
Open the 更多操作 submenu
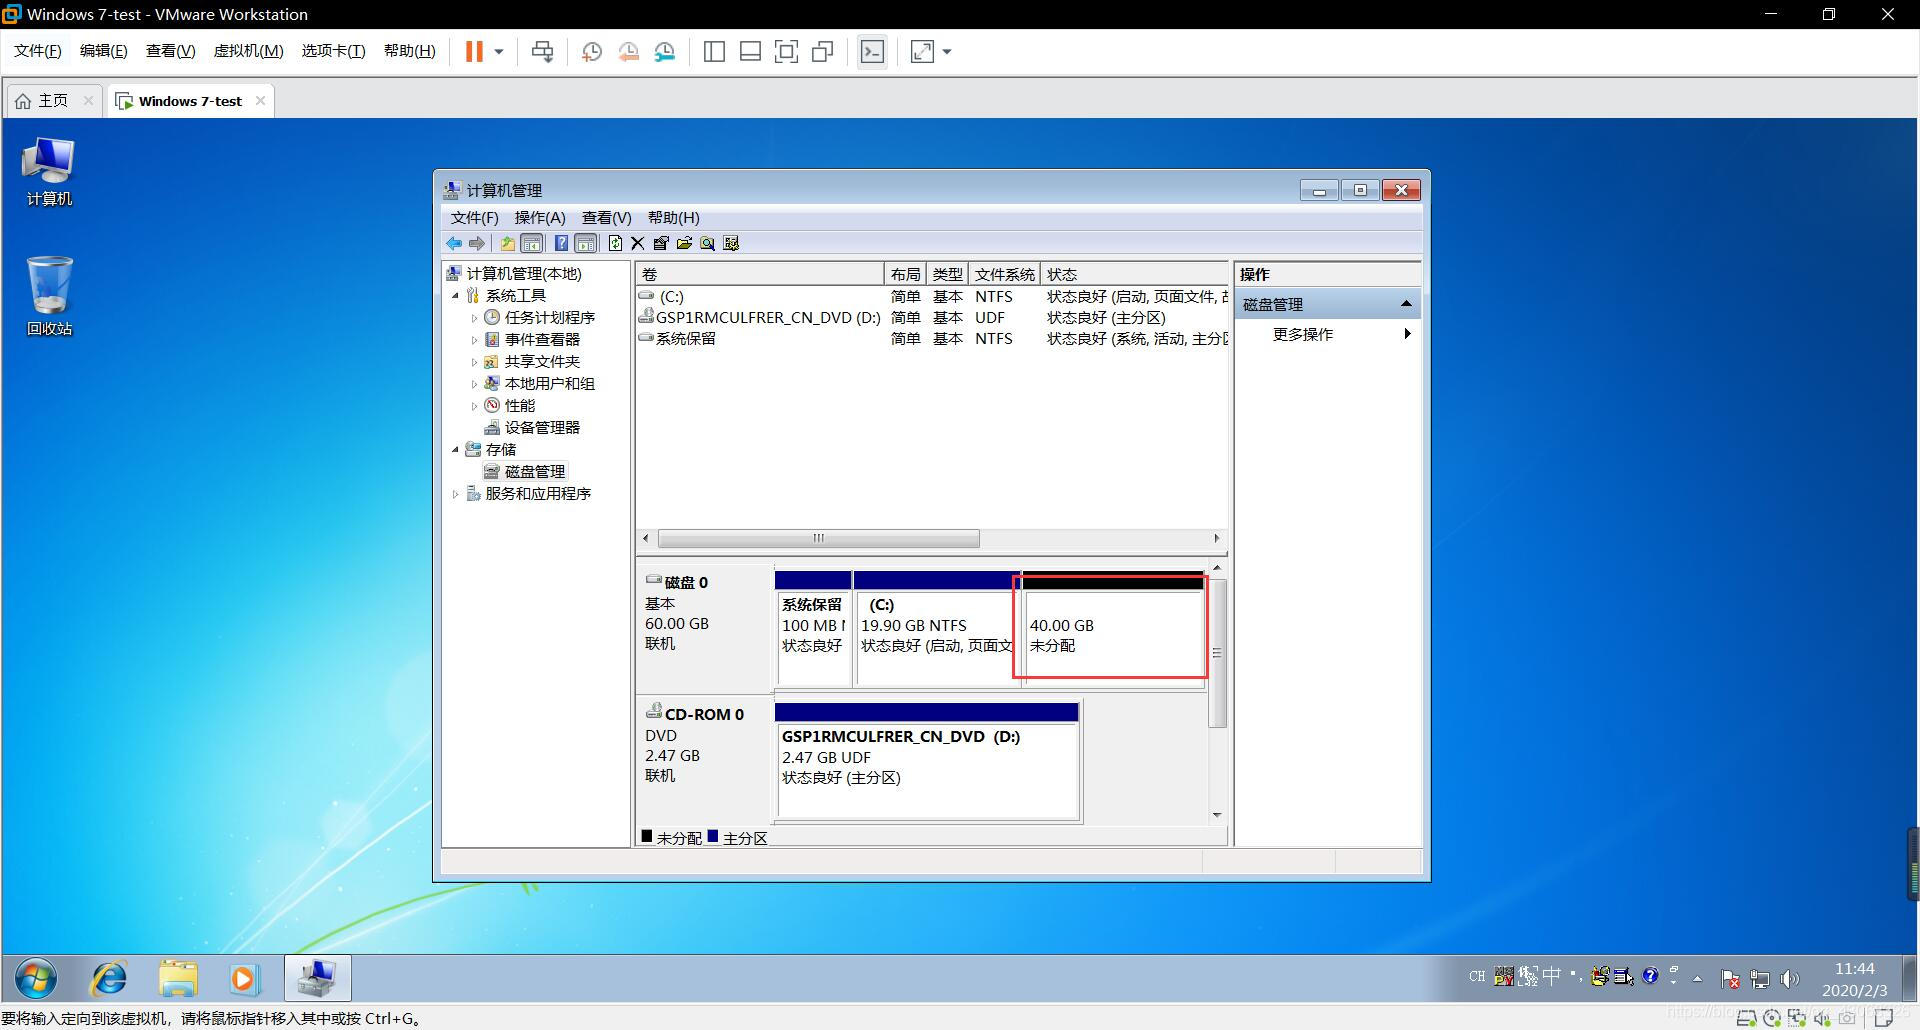(1328, 334)
